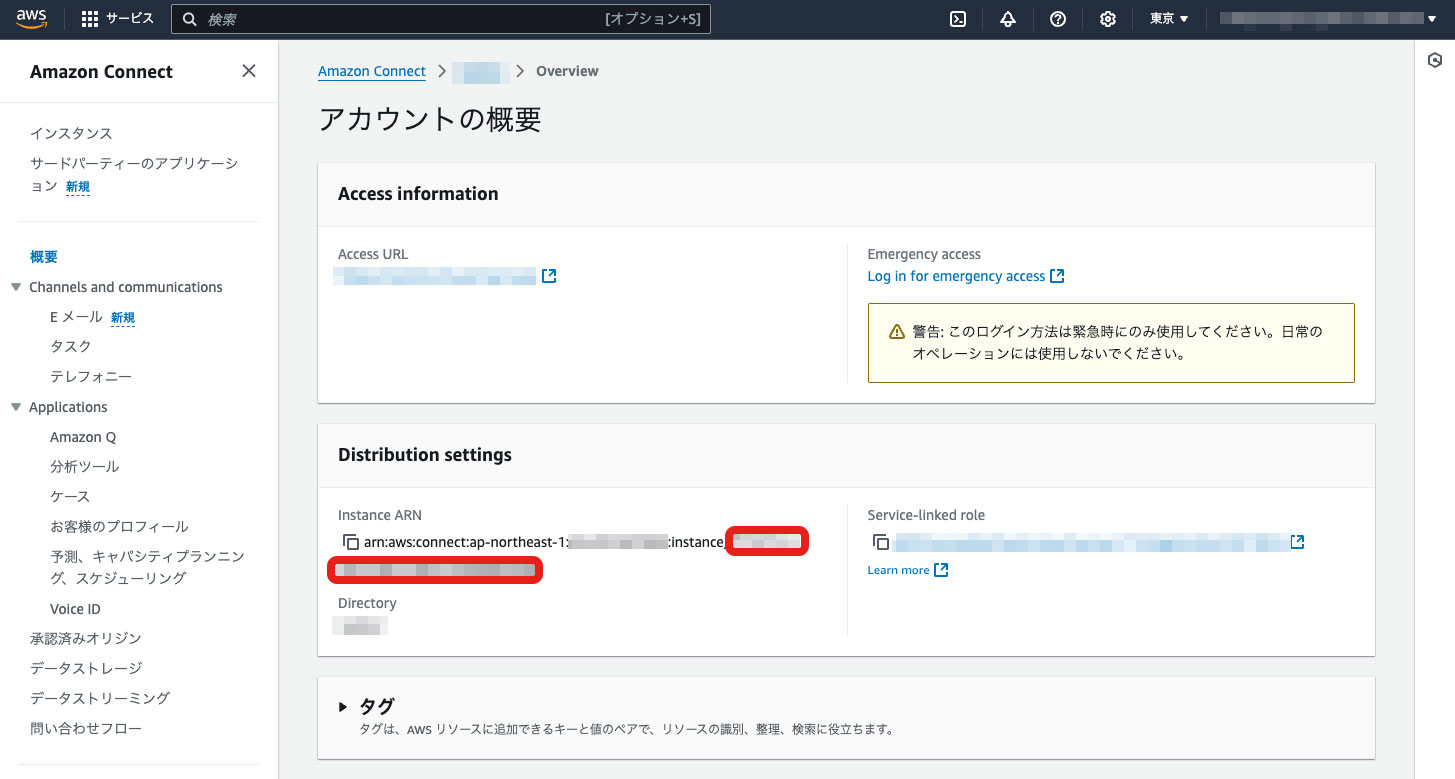
Task: Go to インスタンス in sidebar
Action: [71, 133]
